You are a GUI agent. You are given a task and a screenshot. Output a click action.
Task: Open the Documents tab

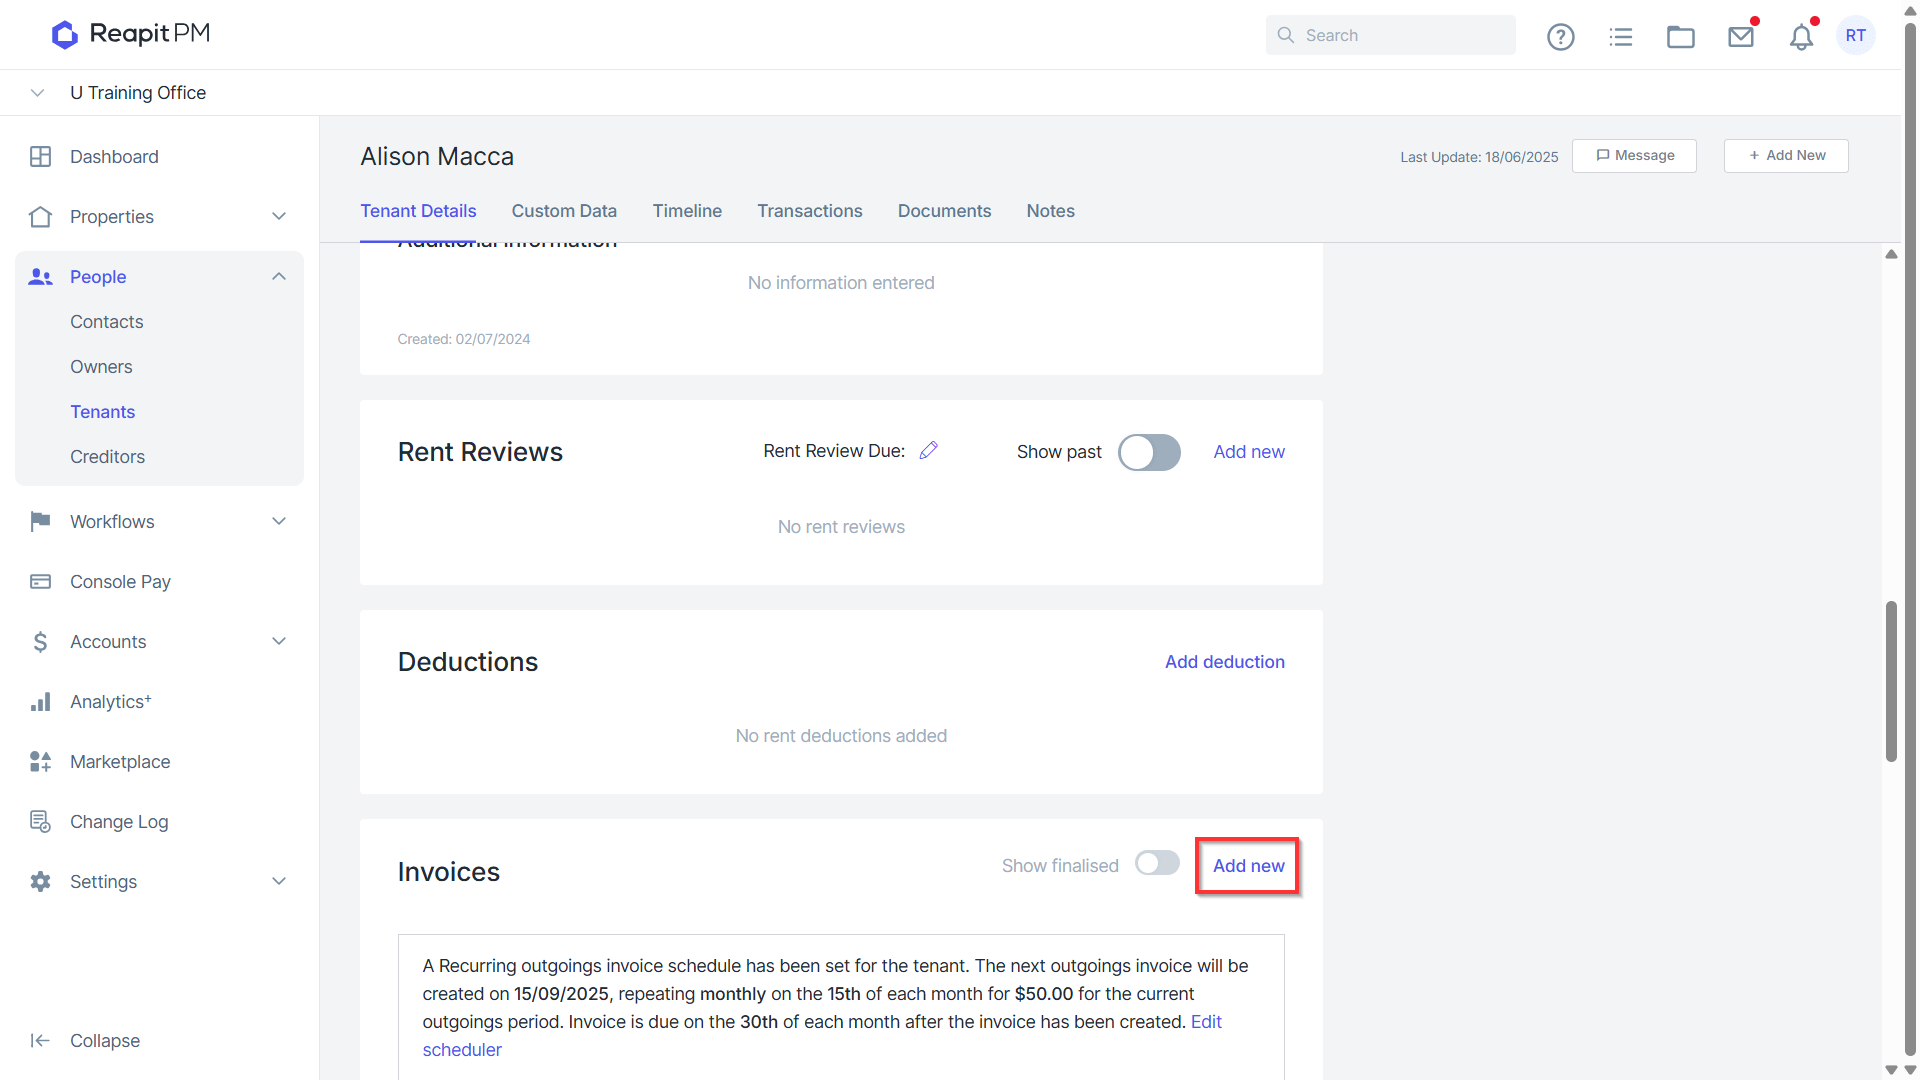[x=944, y=211]
